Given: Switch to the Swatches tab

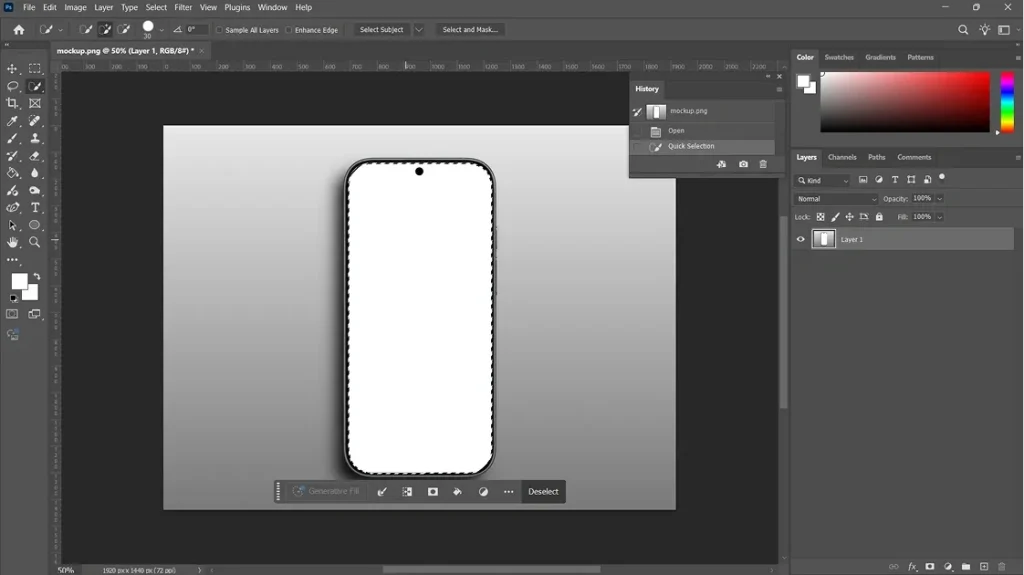Looking at the screenshot, I should coord(839,58).
